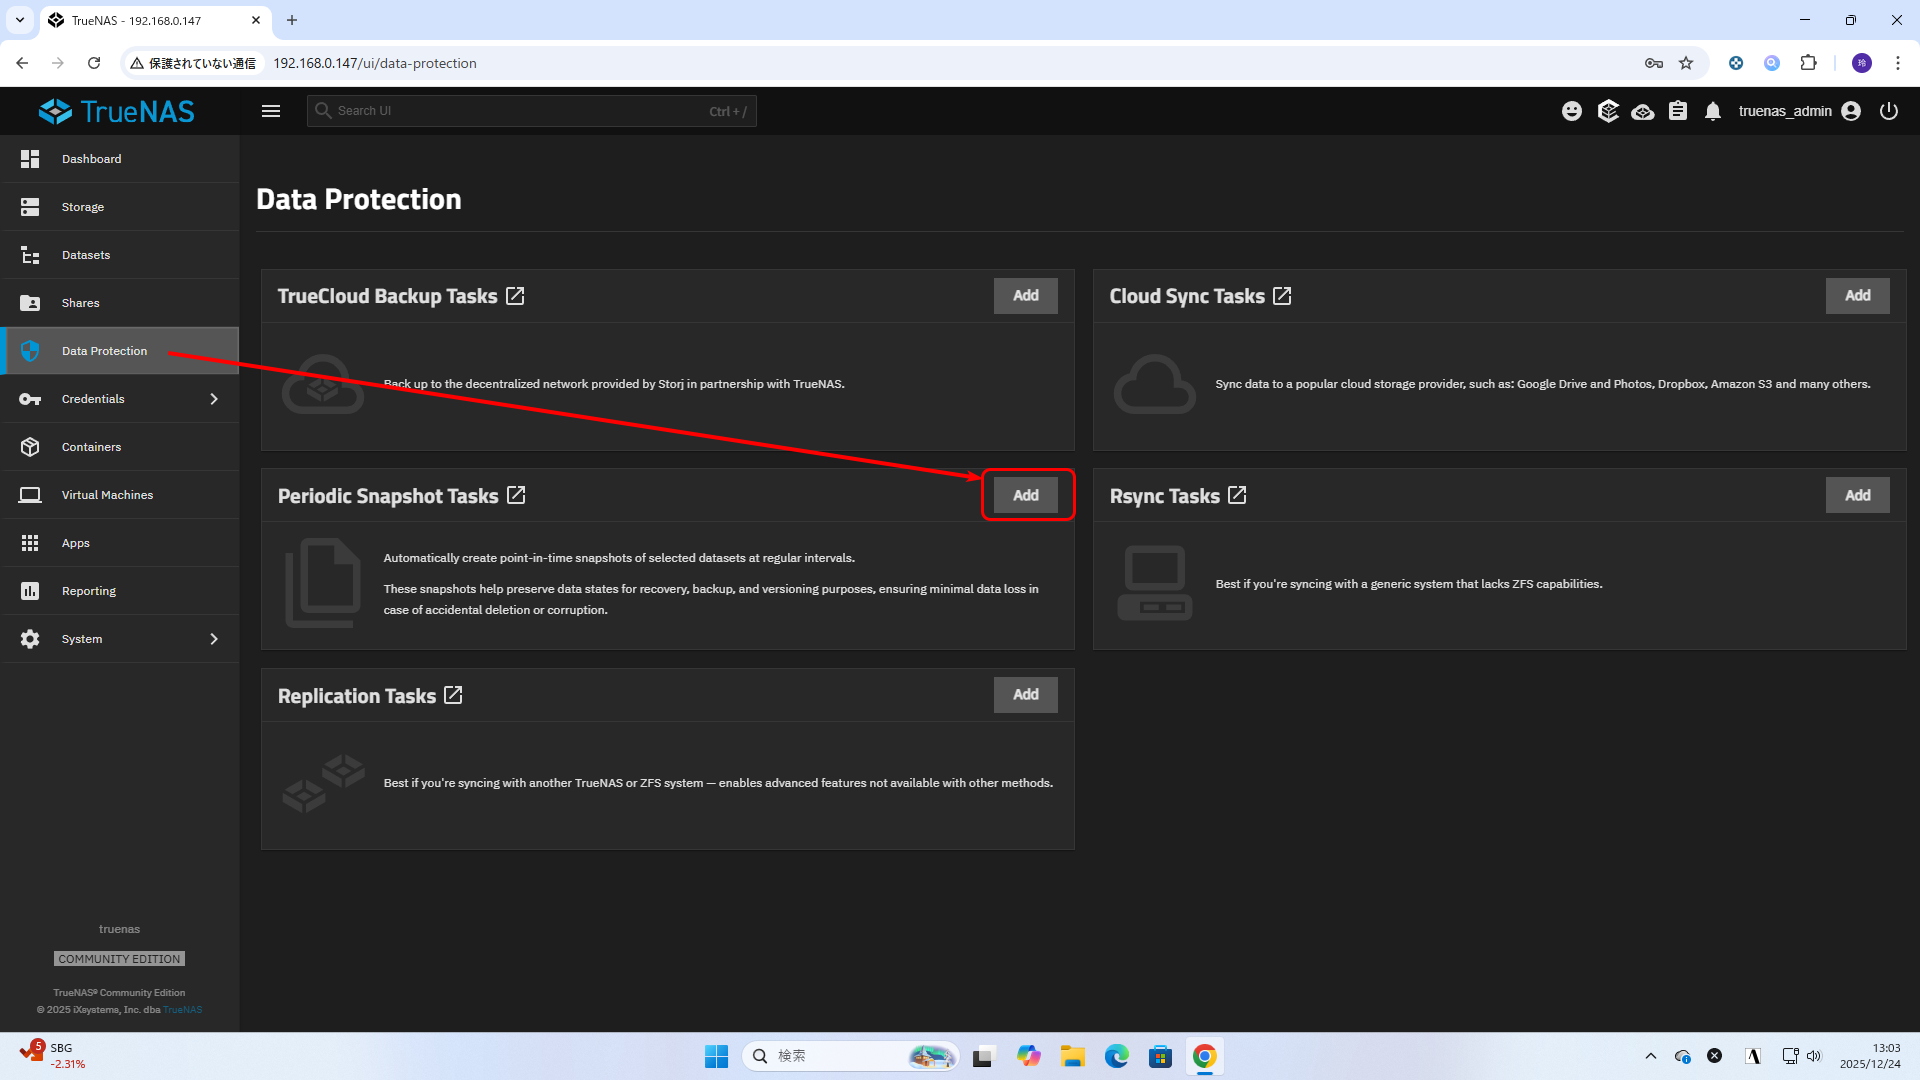This screenshot has height=1080, width=1920.
Task: Open the Jobs clipboard icon
Action: [1678, 111]
